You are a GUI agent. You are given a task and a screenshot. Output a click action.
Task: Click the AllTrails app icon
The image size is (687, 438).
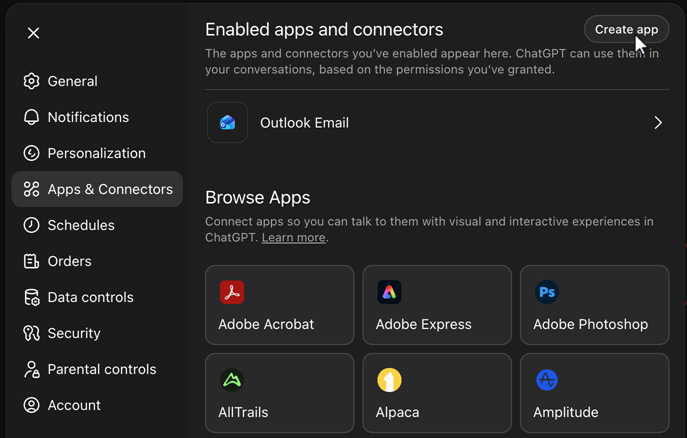click(232, 380)
